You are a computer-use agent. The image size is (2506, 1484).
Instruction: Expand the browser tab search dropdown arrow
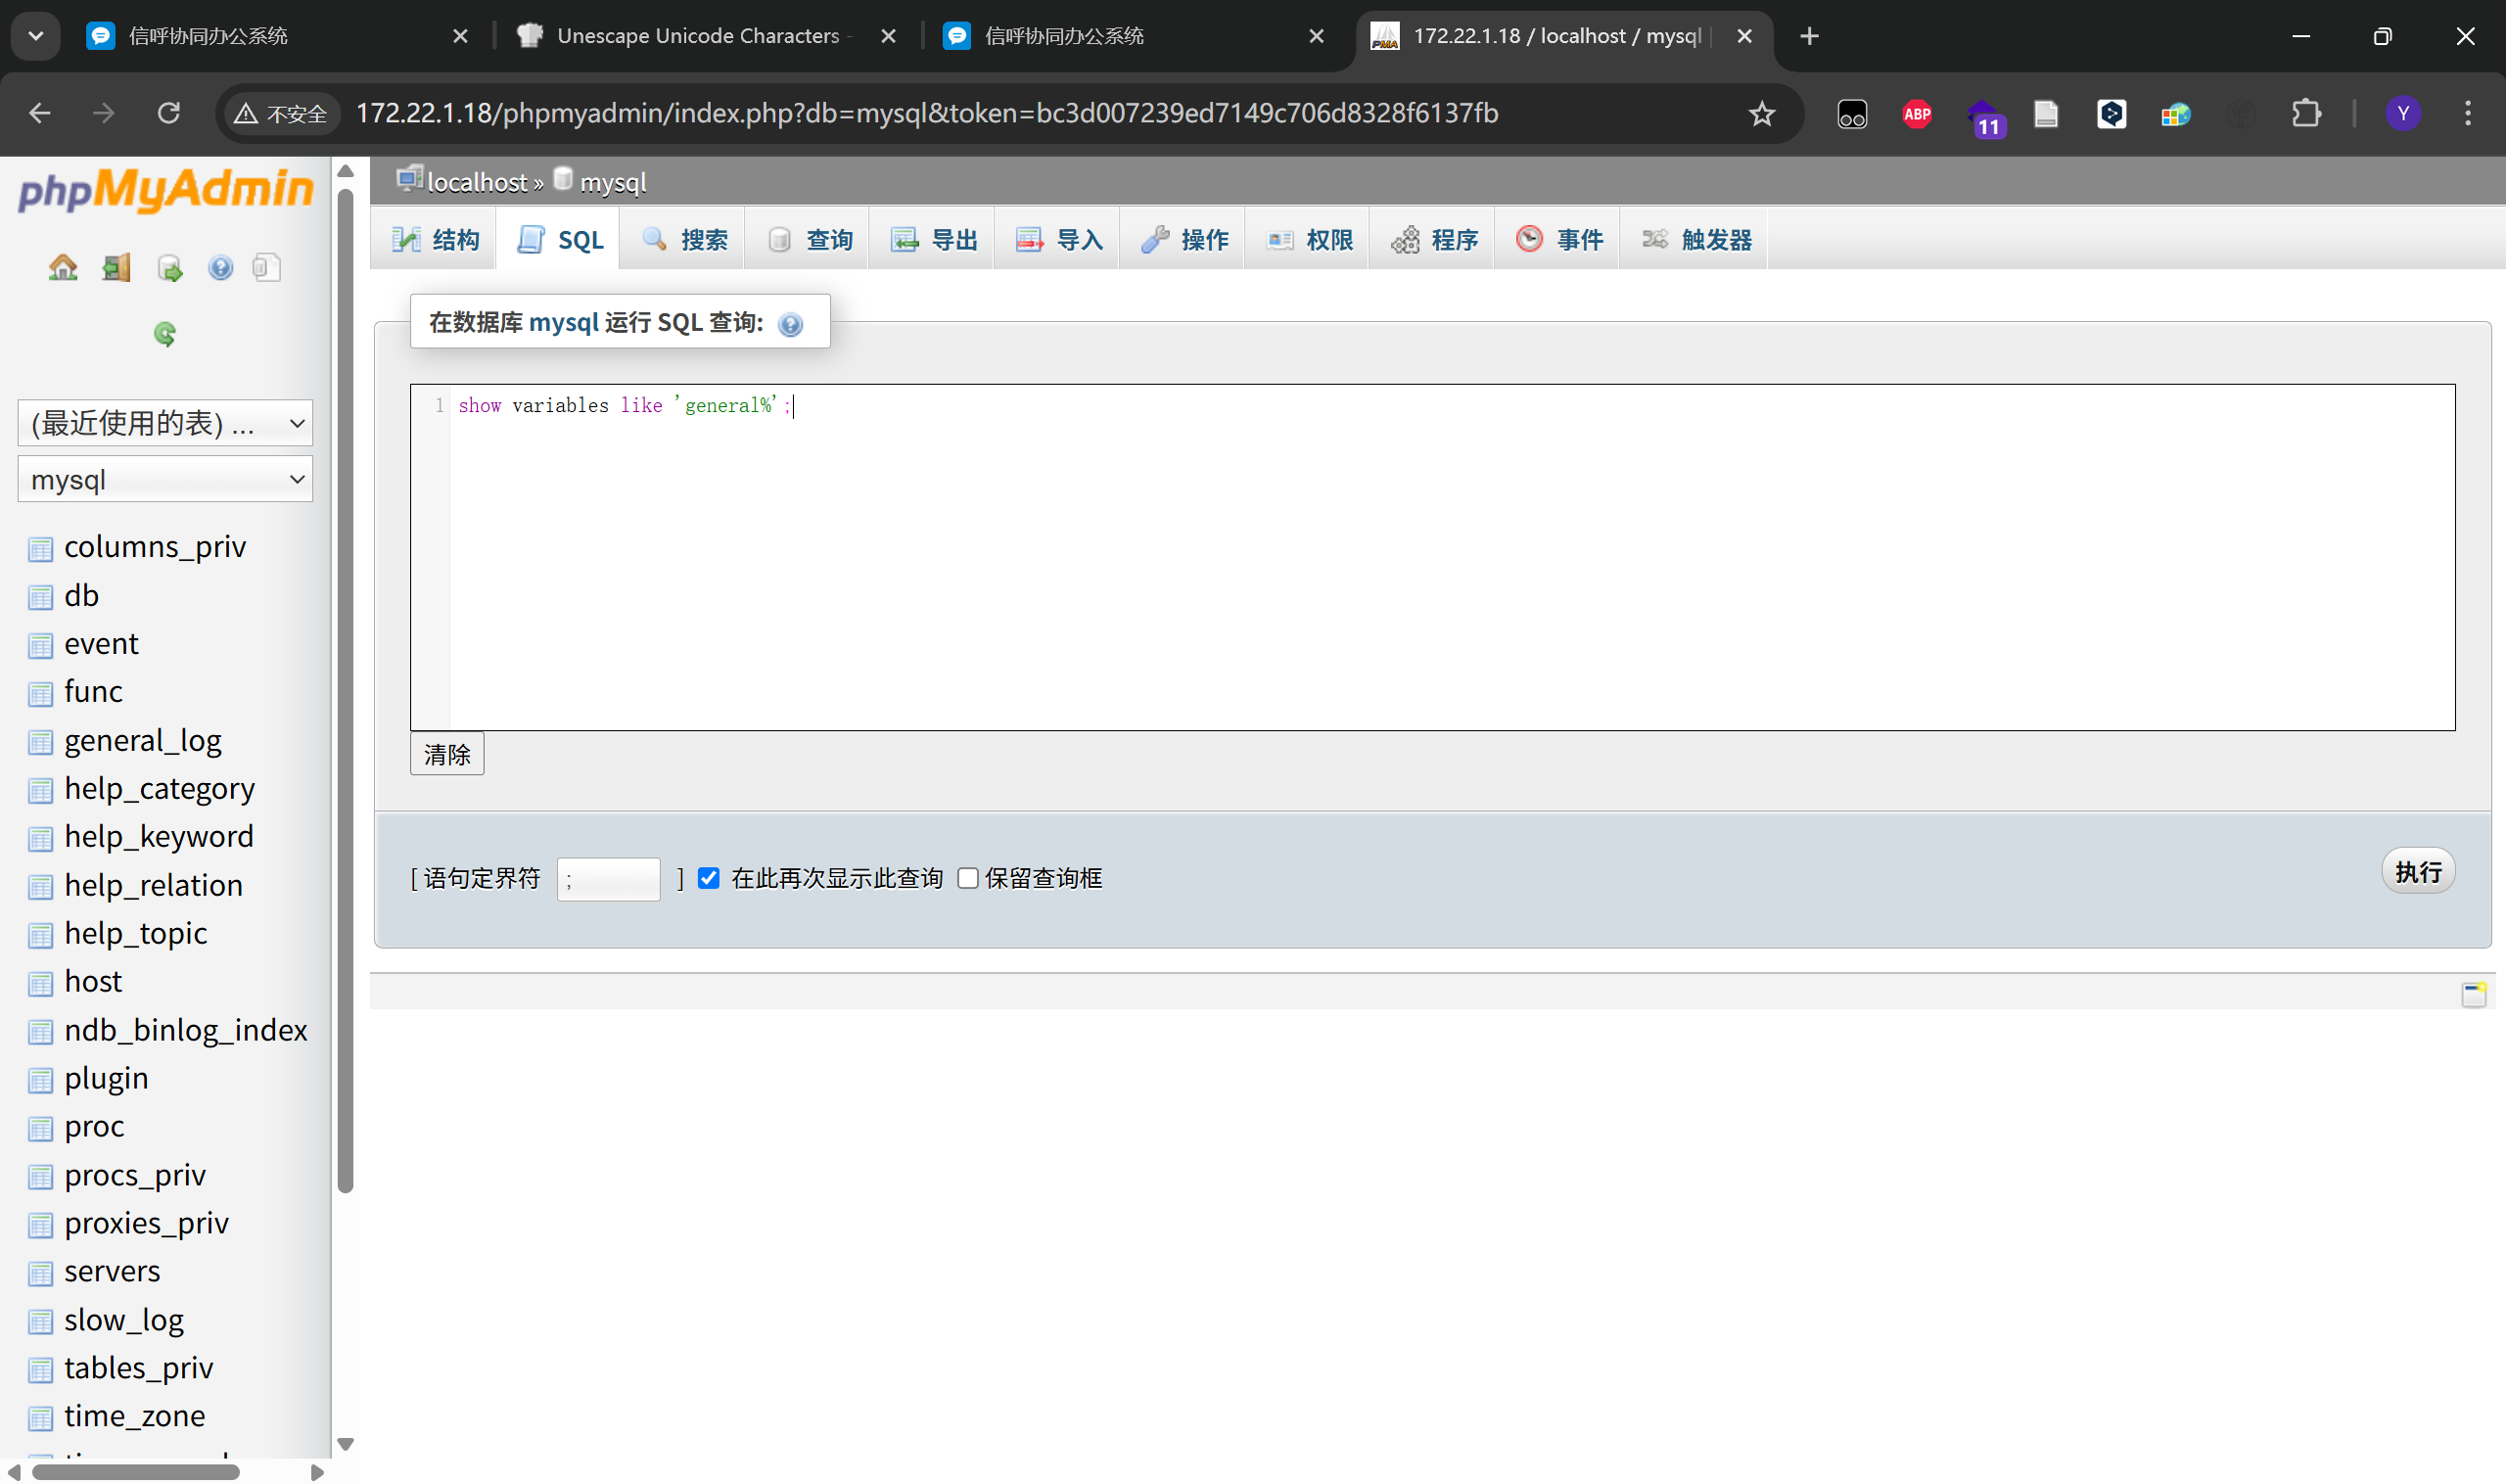[36, 36]
